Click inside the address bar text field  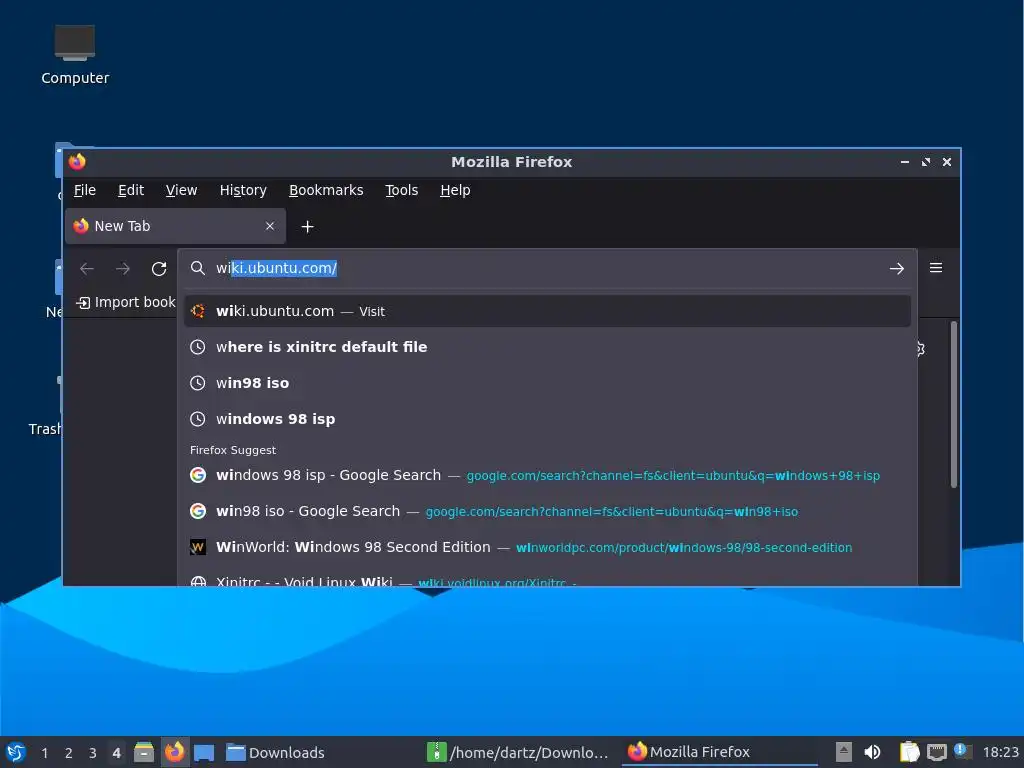point(549,268)
